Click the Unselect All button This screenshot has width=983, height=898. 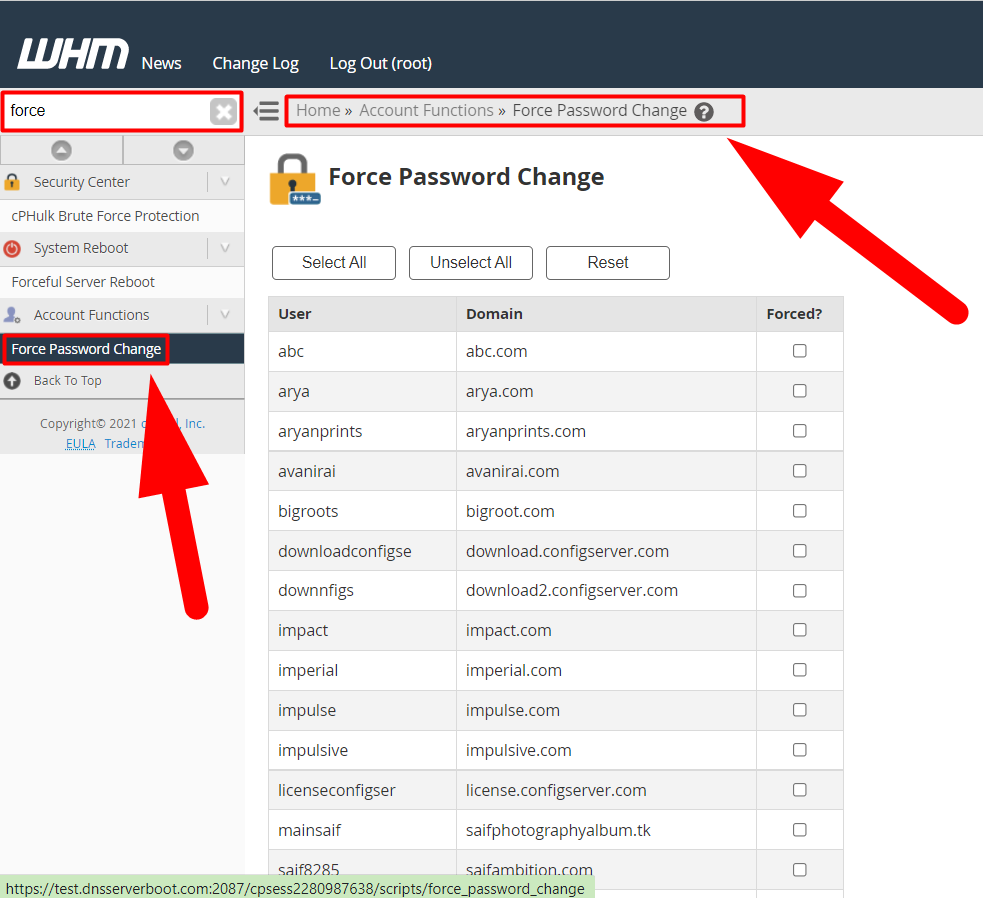click(471, 263)
